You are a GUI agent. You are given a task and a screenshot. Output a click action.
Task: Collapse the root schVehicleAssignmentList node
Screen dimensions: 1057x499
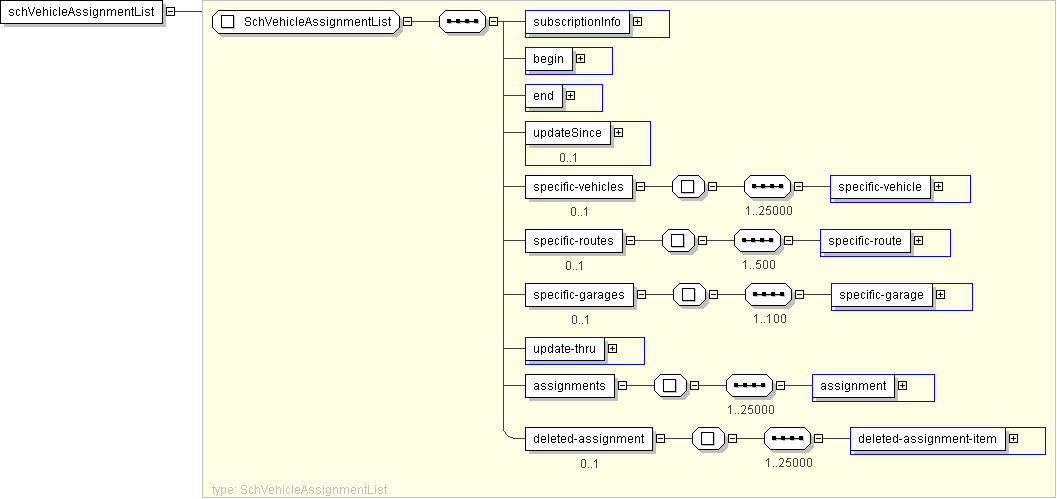[x=170, y=12]
